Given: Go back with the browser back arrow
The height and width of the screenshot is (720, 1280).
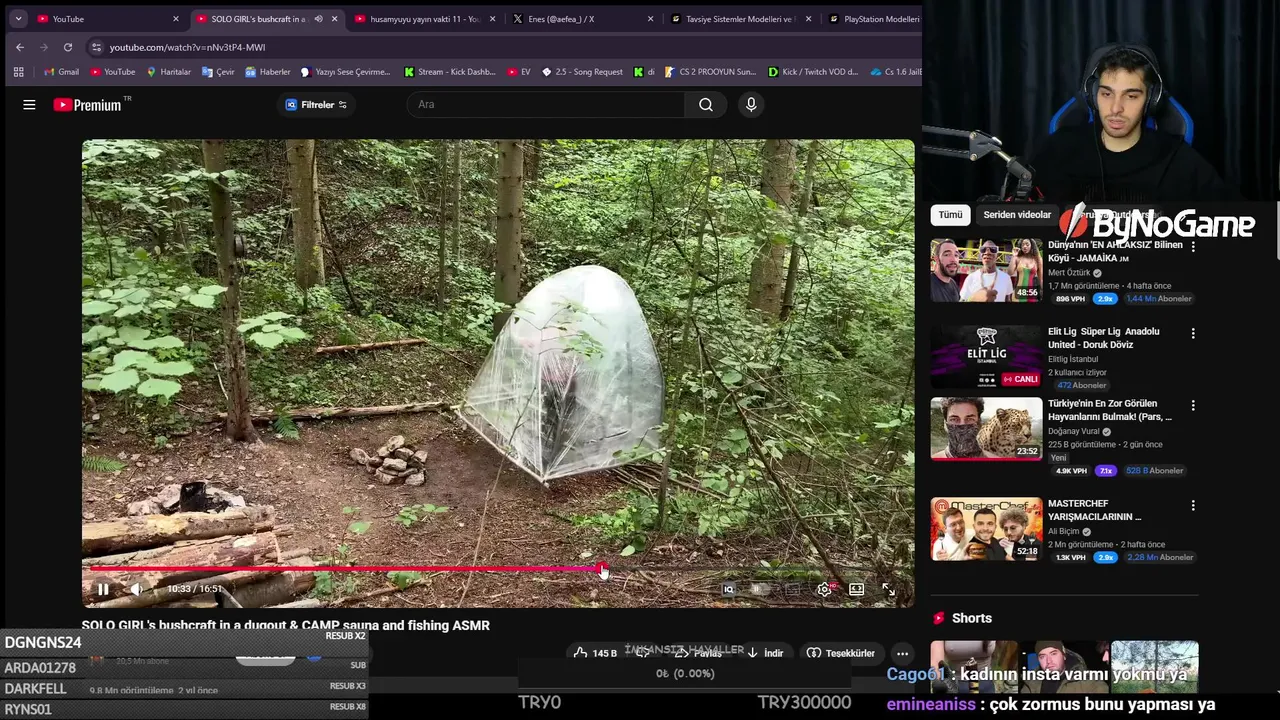Looking at the screenshot, I should click(20, 47).
